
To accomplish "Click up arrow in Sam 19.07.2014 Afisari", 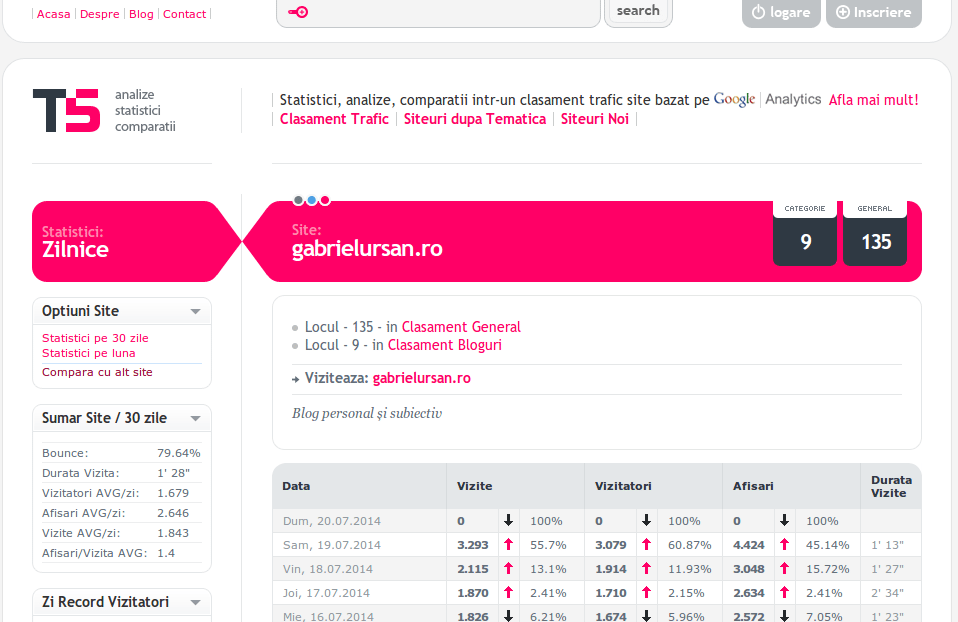I will tap(784, 544).
